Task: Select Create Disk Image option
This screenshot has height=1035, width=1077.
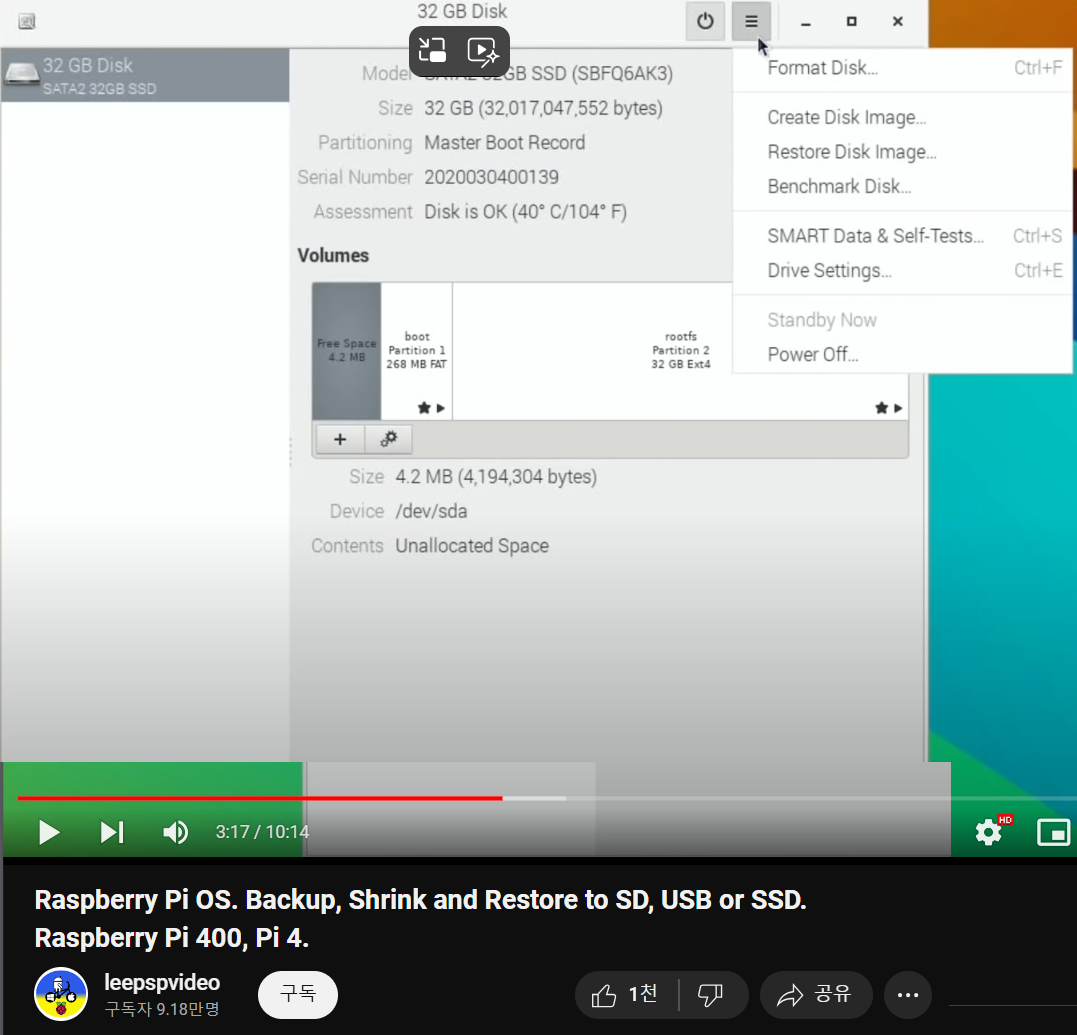Action: click(x=846, y=117)
